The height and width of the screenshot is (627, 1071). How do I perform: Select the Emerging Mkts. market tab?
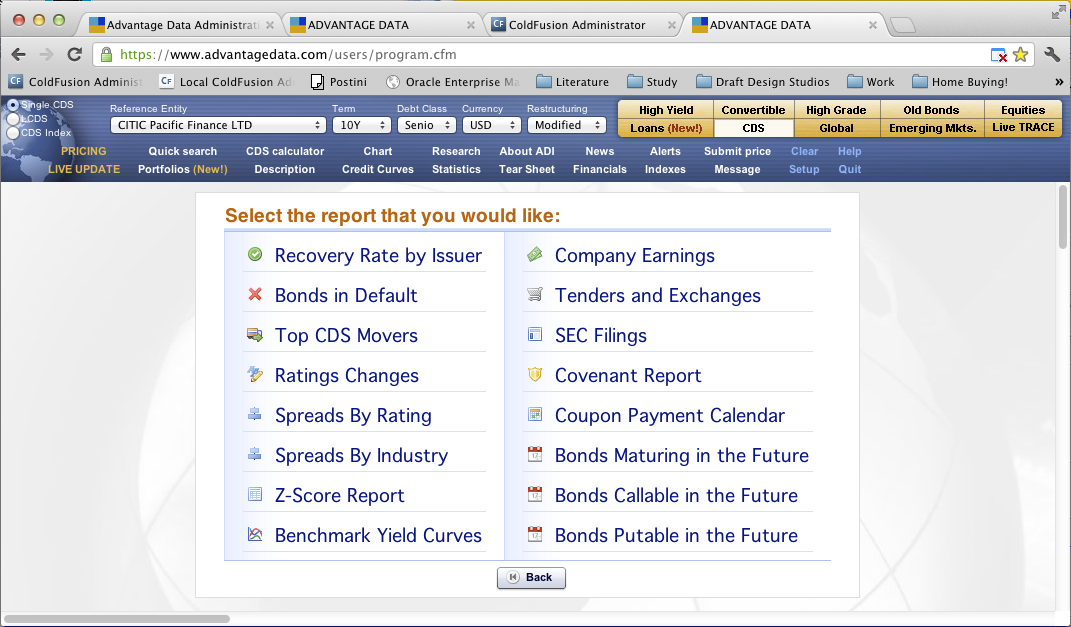(x=932, y=128)
